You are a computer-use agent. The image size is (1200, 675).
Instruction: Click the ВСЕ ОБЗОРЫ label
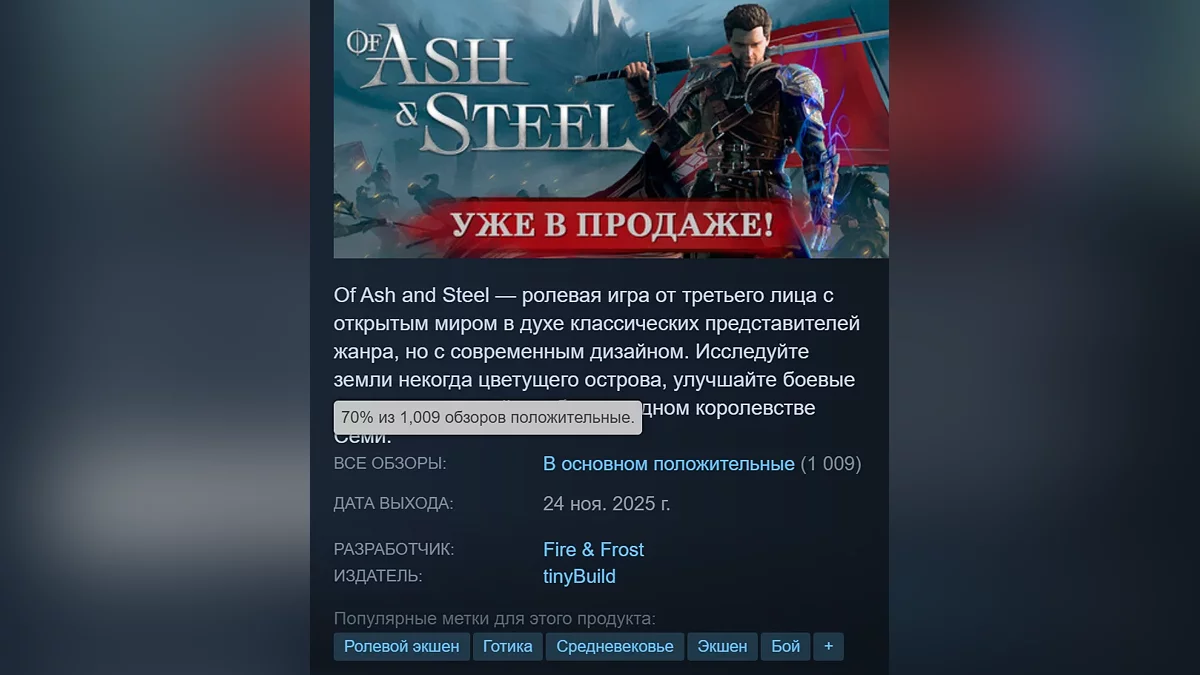390,464
